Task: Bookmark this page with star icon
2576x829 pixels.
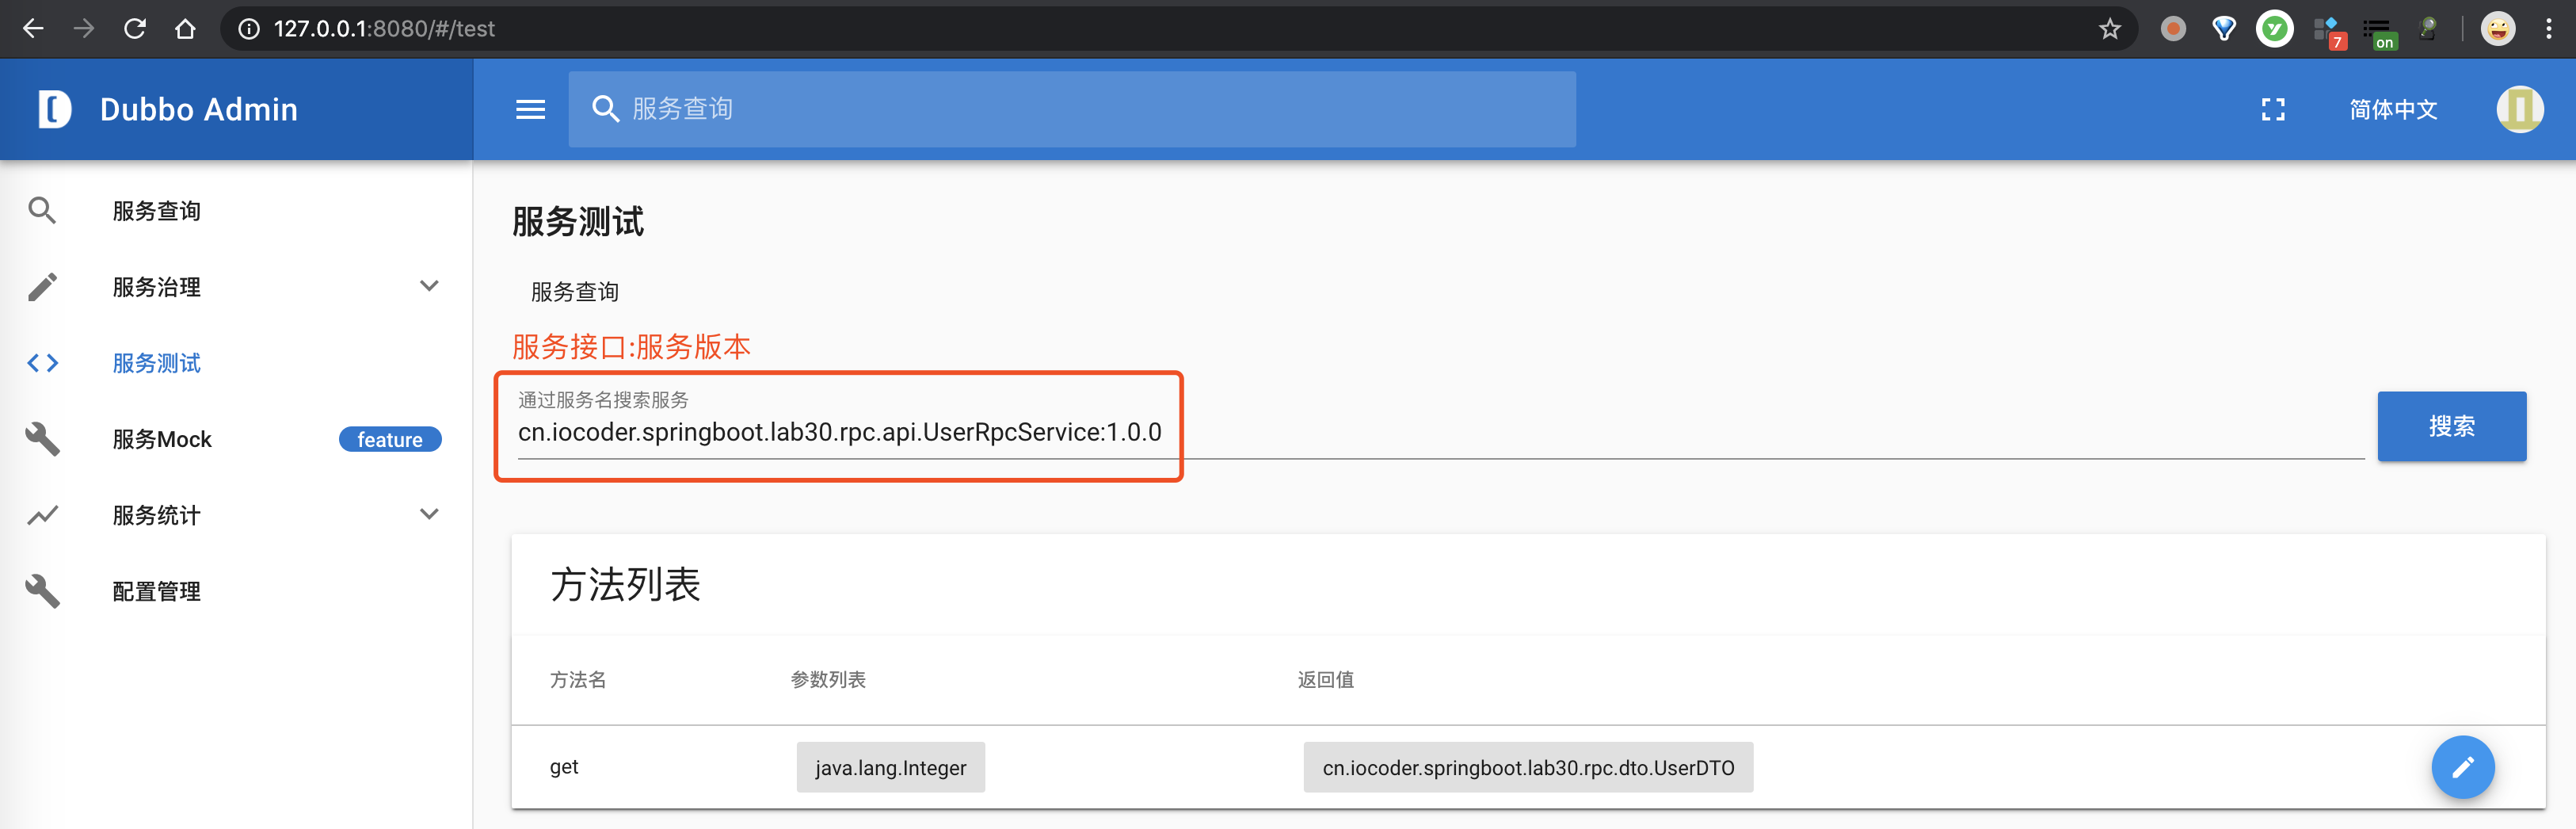Action: tap(2109, 29)
